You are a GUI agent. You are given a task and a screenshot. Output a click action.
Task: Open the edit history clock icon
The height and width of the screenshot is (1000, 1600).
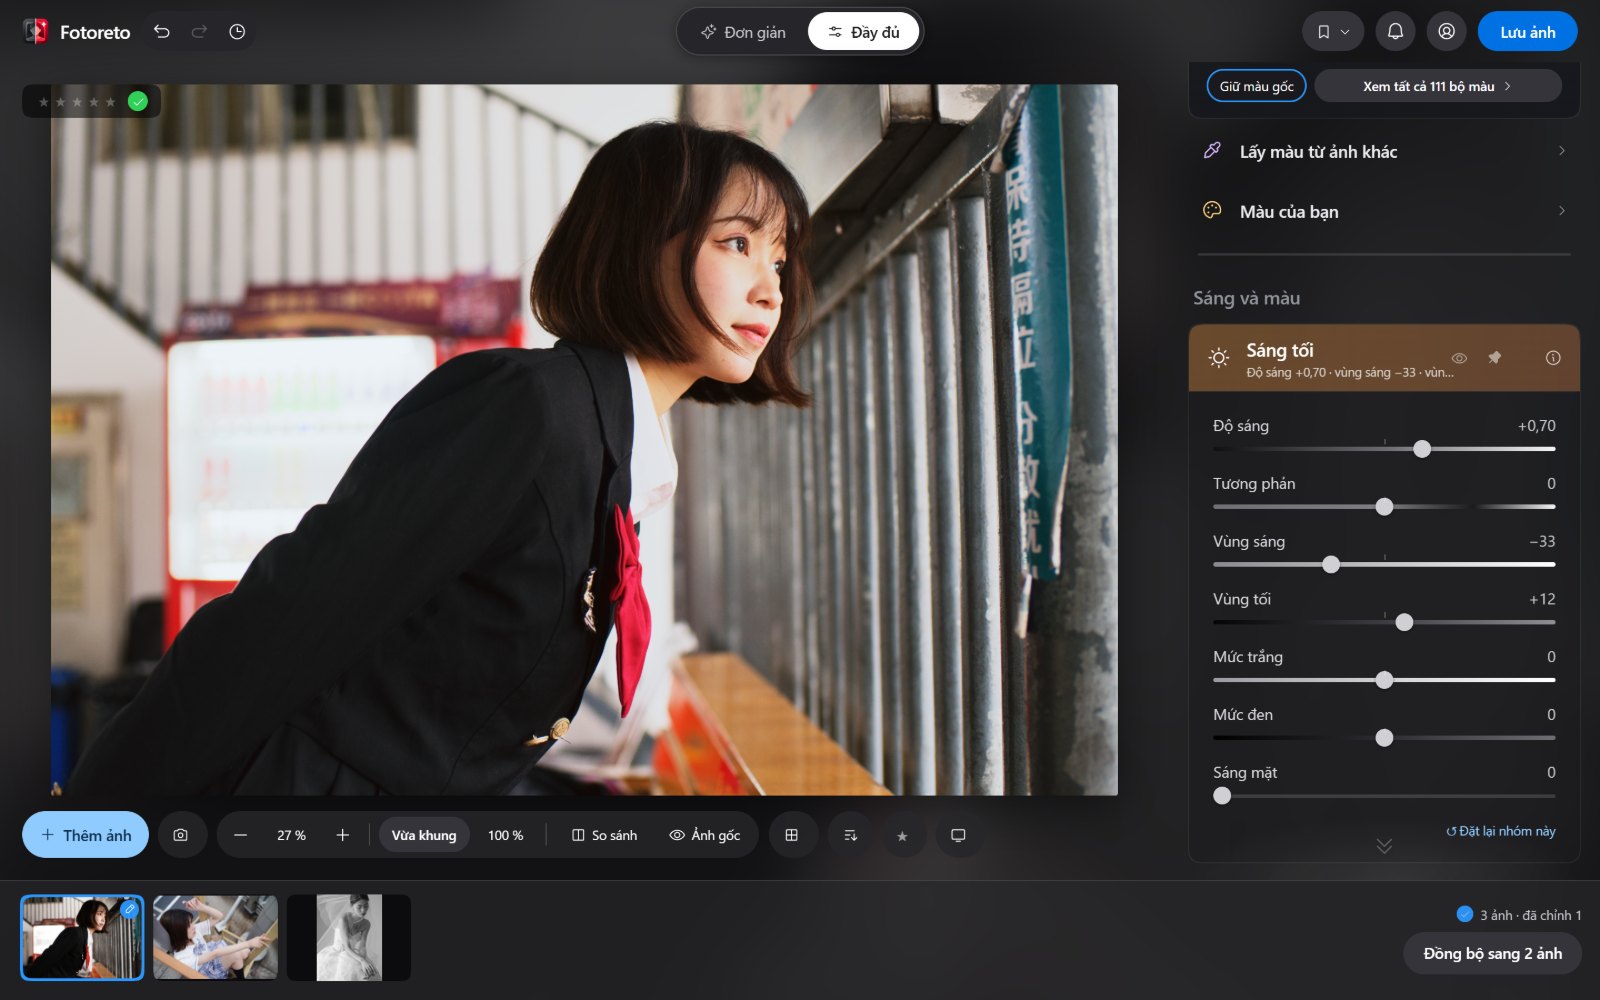[x=237, y=32]
